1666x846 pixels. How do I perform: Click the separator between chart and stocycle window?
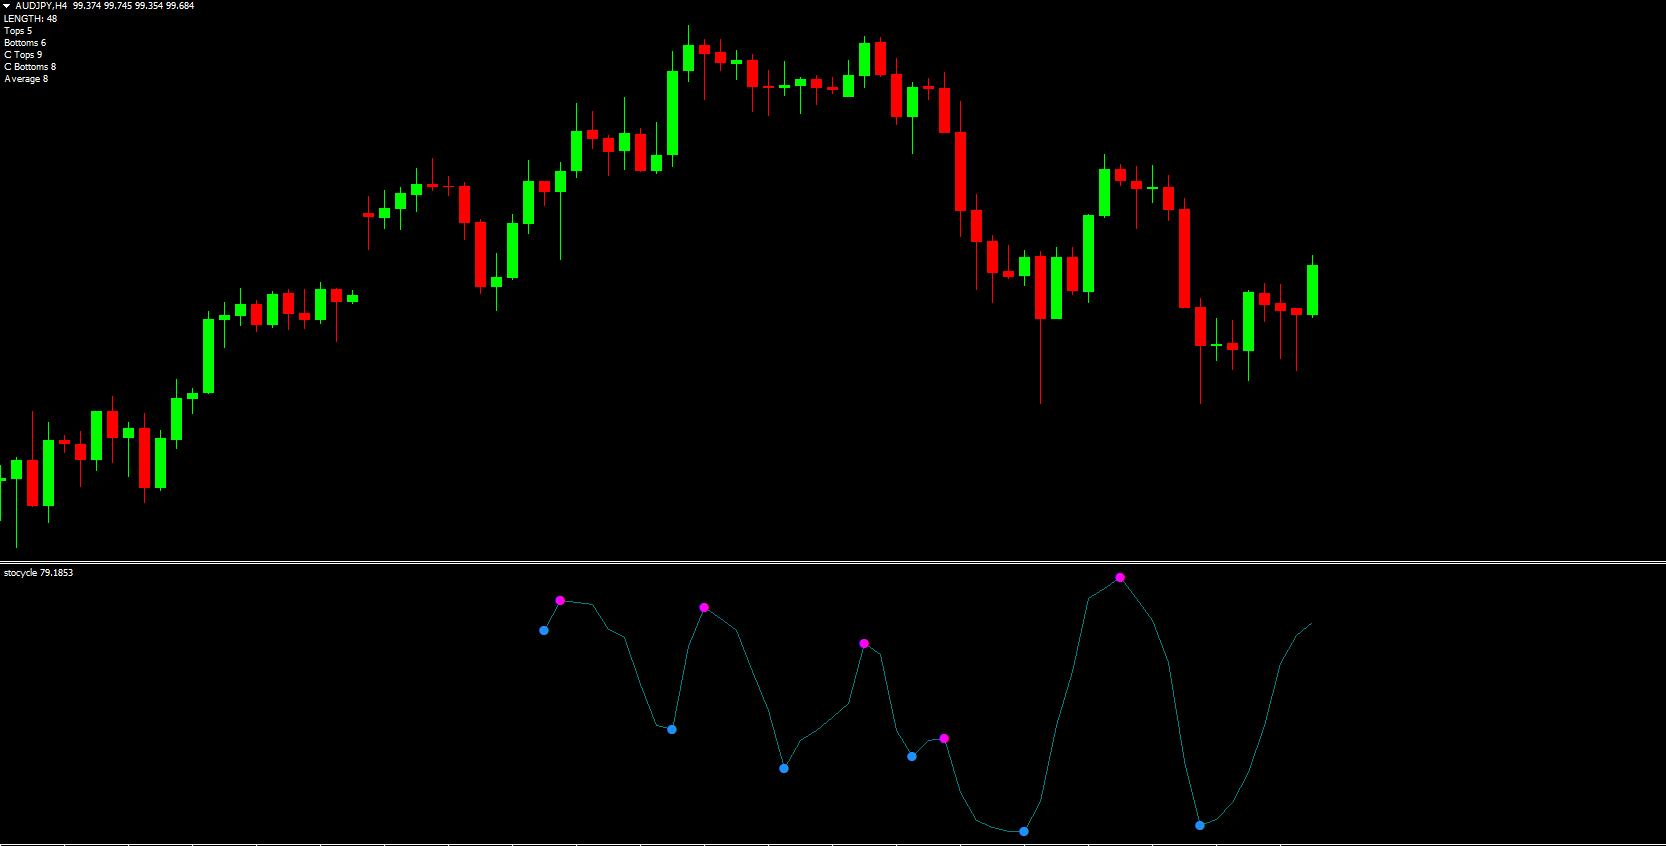(x=833, y=562)
